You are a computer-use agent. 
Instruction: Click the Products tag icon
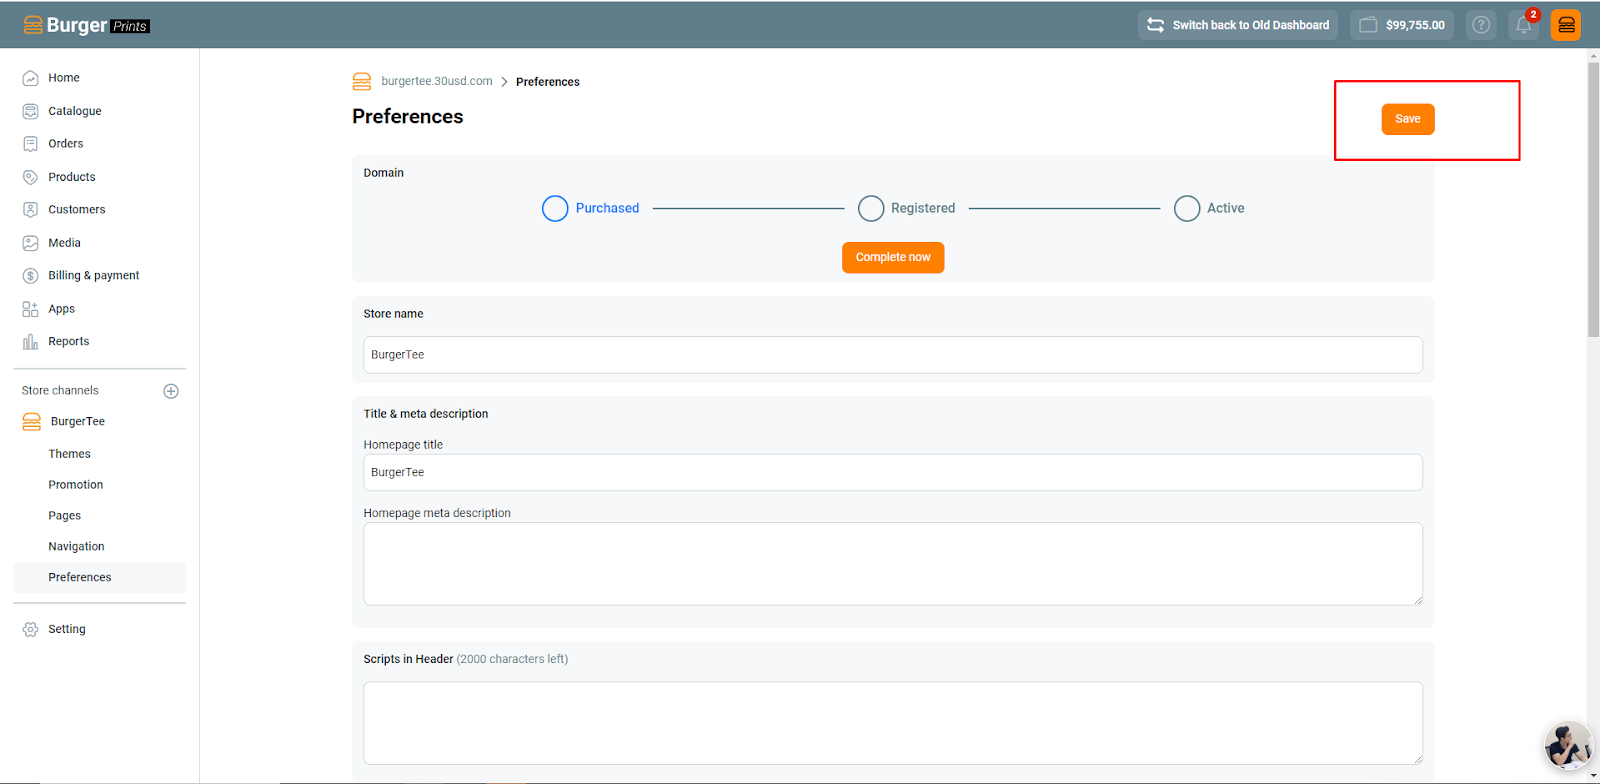[x=31, y=177]
